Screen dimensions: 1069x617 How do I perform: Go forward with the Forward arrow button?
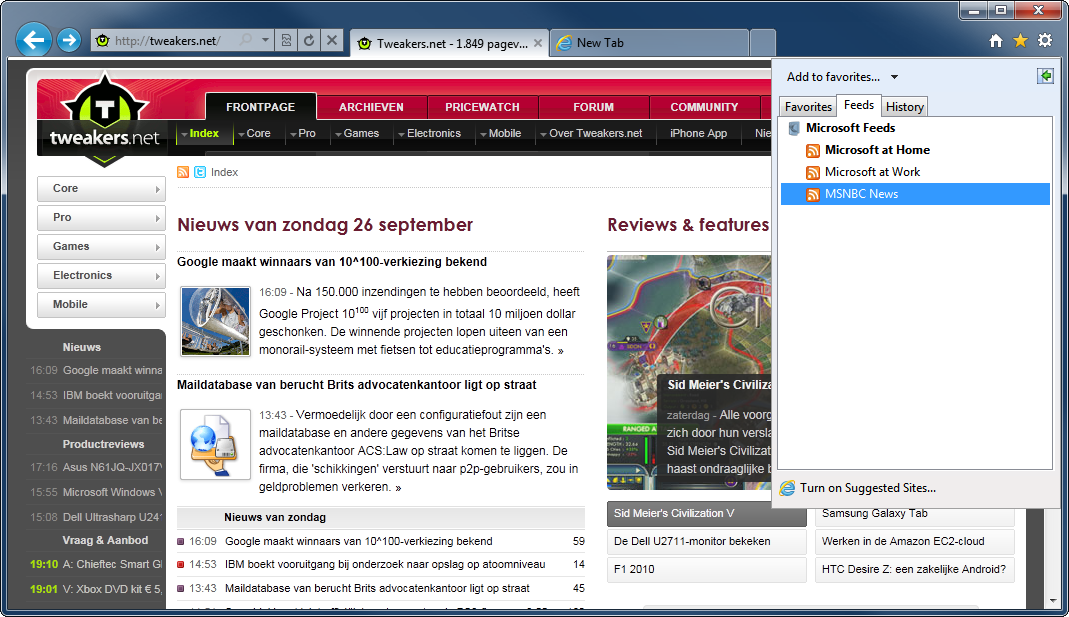tap(69, 40)
